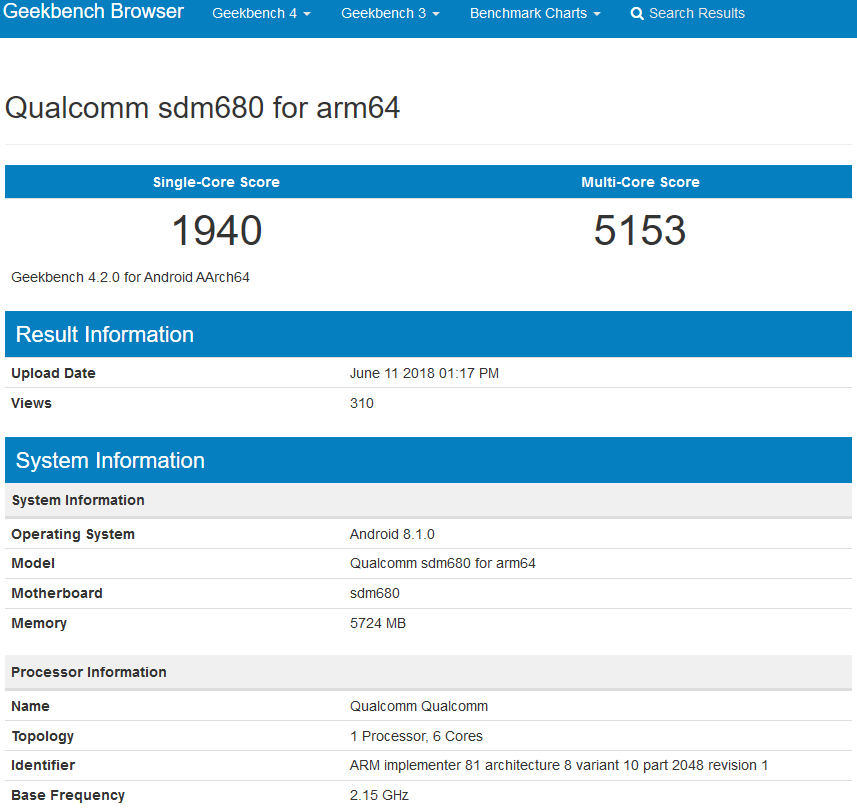Click the Memory label
This screenshot has height=812, width=857.
[x=39, y=623]
